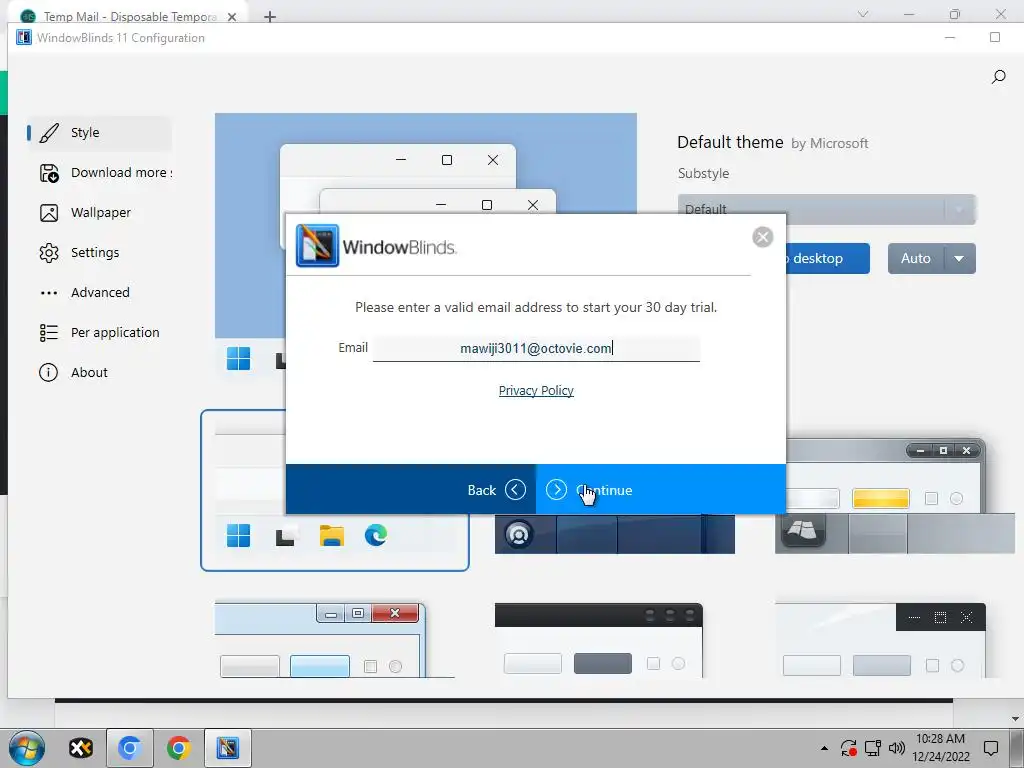
Task: Click the WindowBlinds title bar app icon
Action: pyautogui.click(x=24, y=37)
